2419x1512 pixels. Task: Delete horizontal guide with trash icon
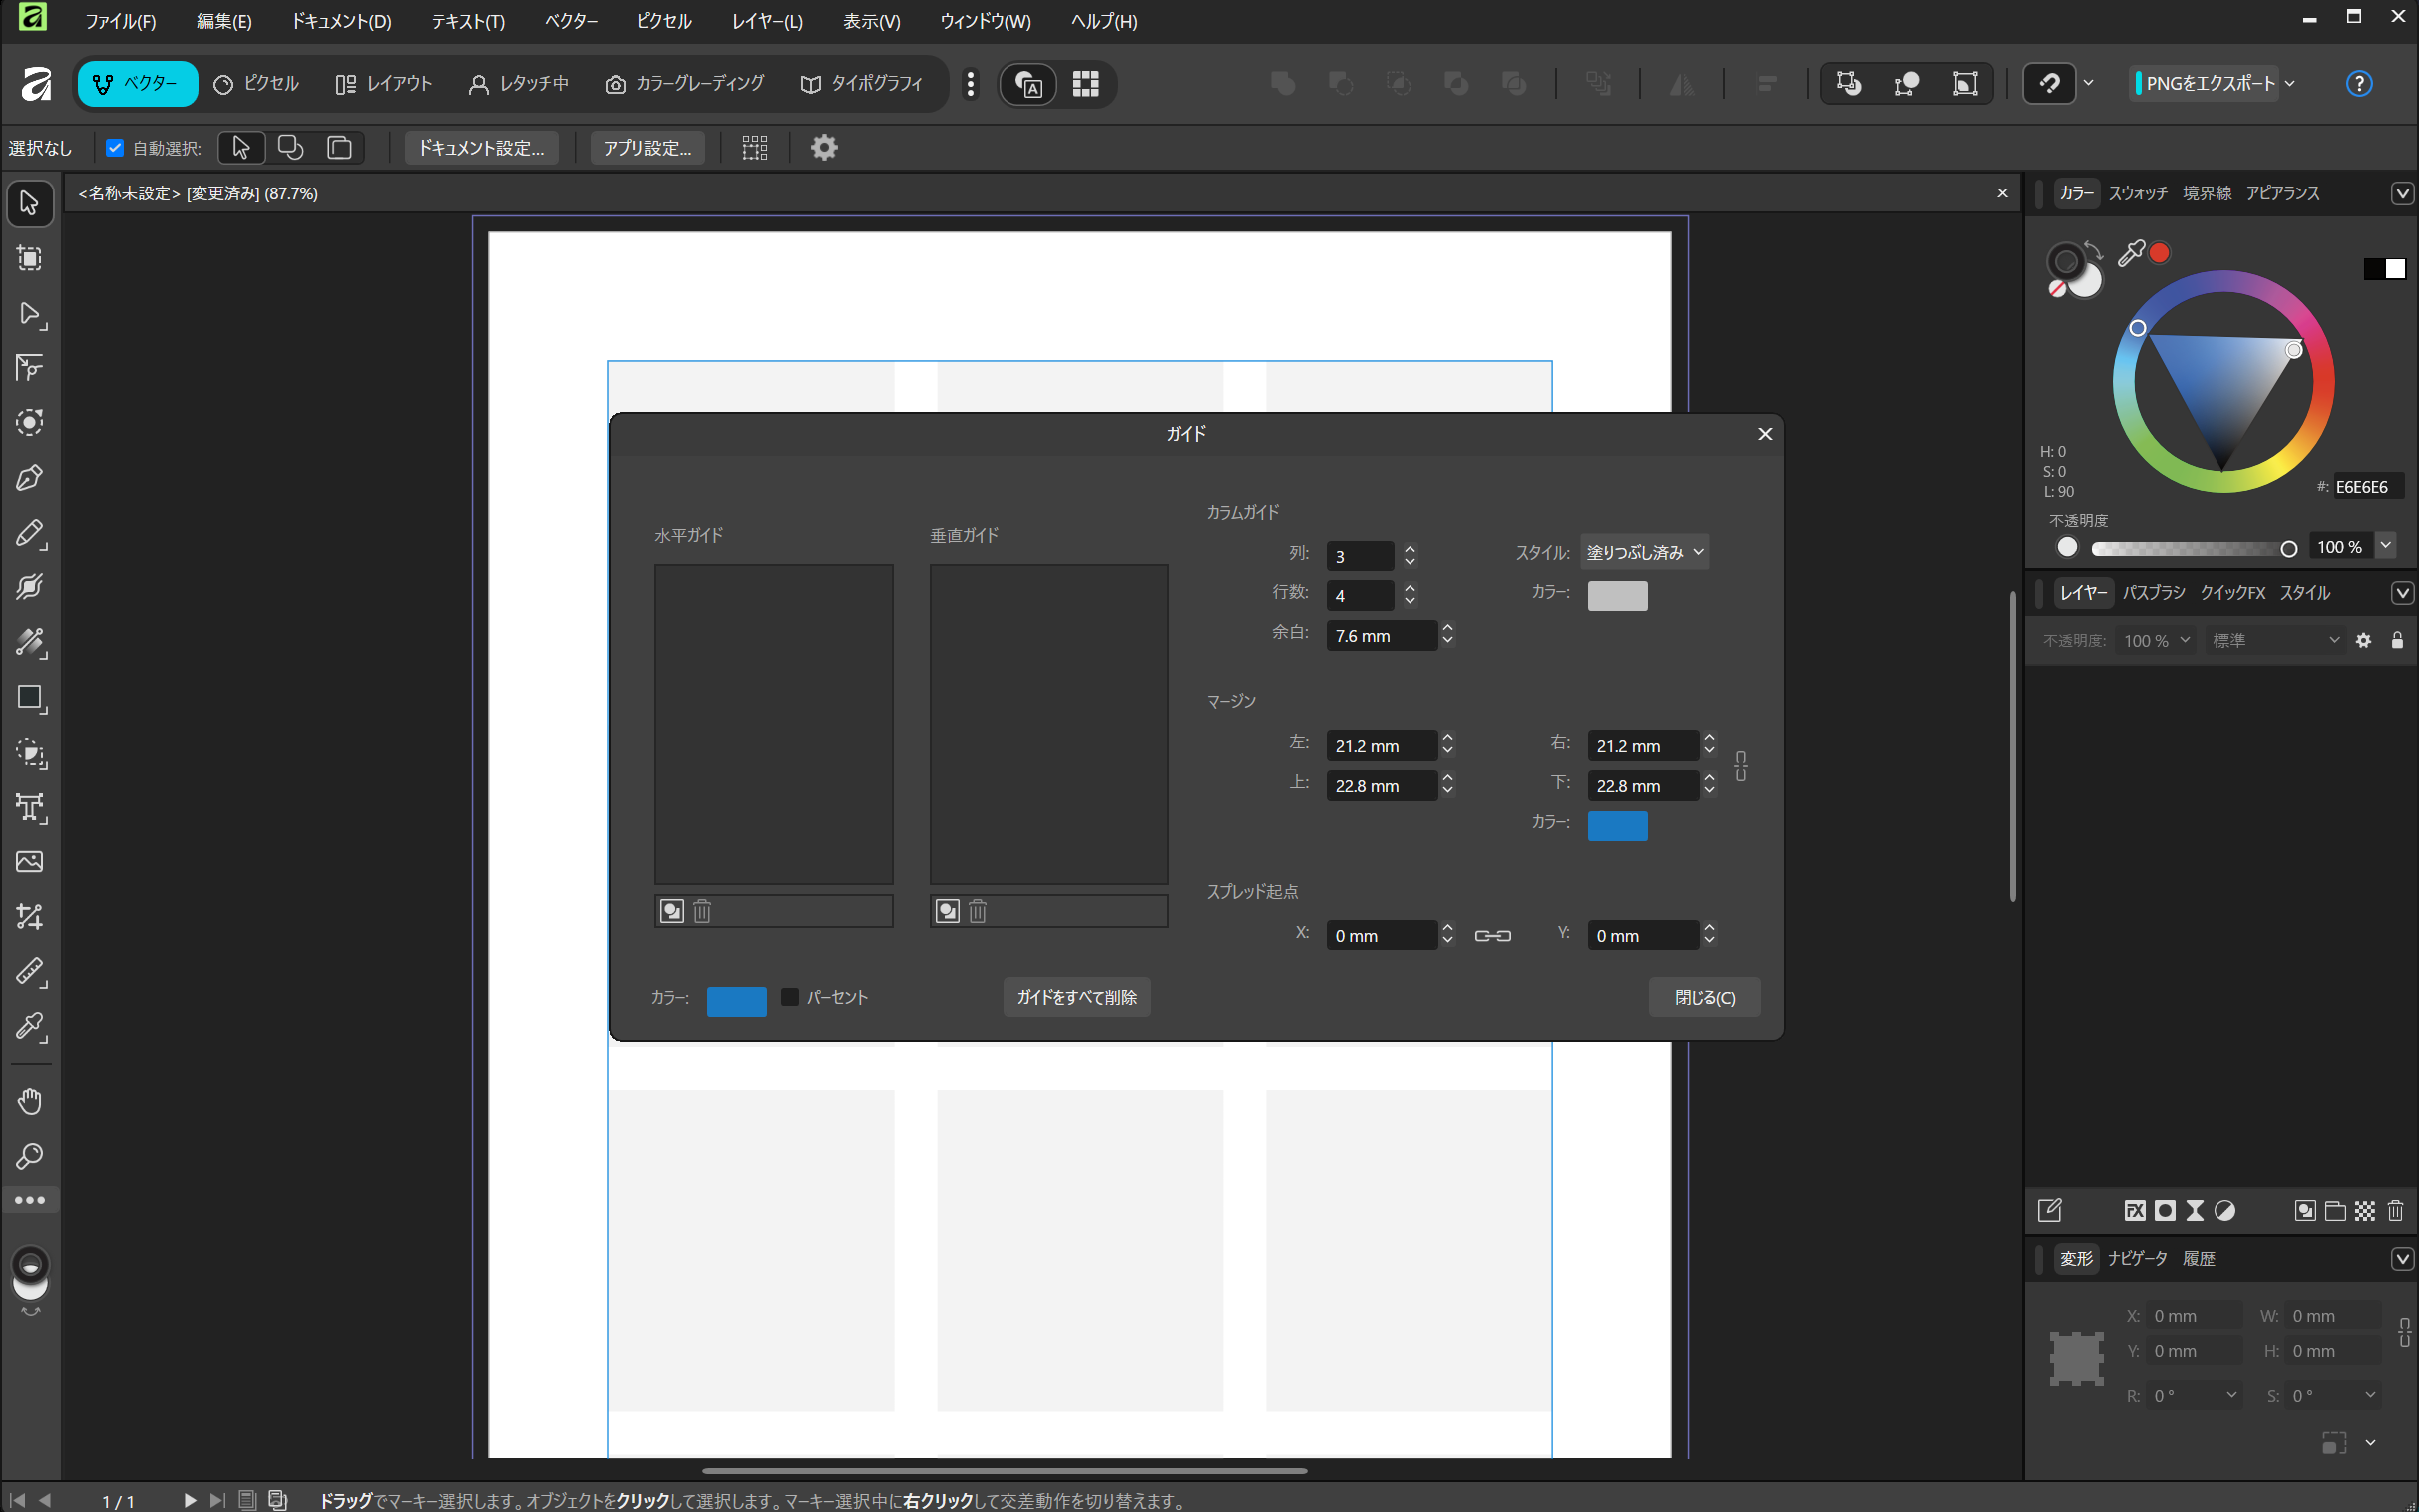[x=702, y=910]
